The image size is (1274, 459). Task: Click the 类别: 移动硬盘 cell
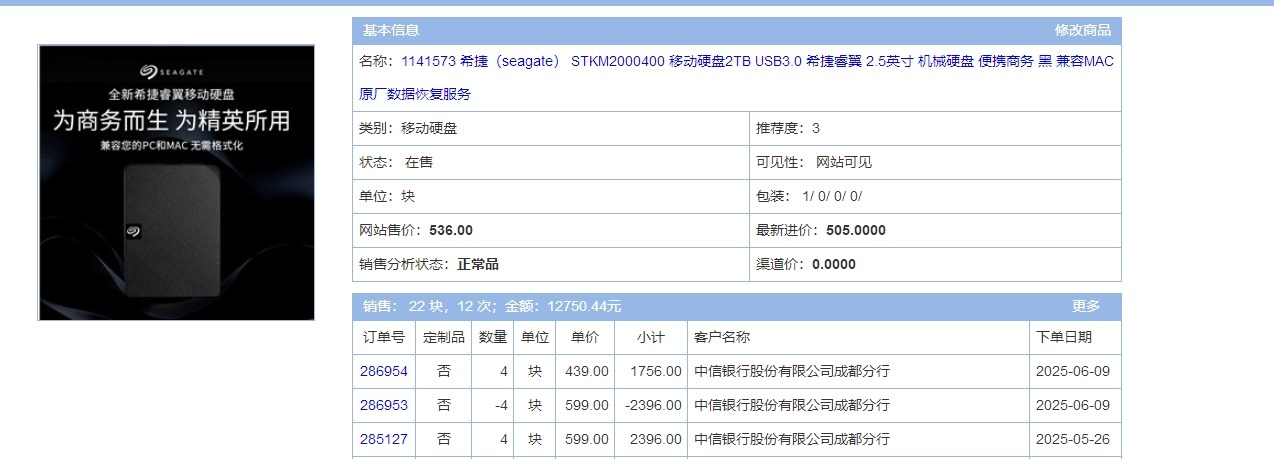tap(551, 128)
